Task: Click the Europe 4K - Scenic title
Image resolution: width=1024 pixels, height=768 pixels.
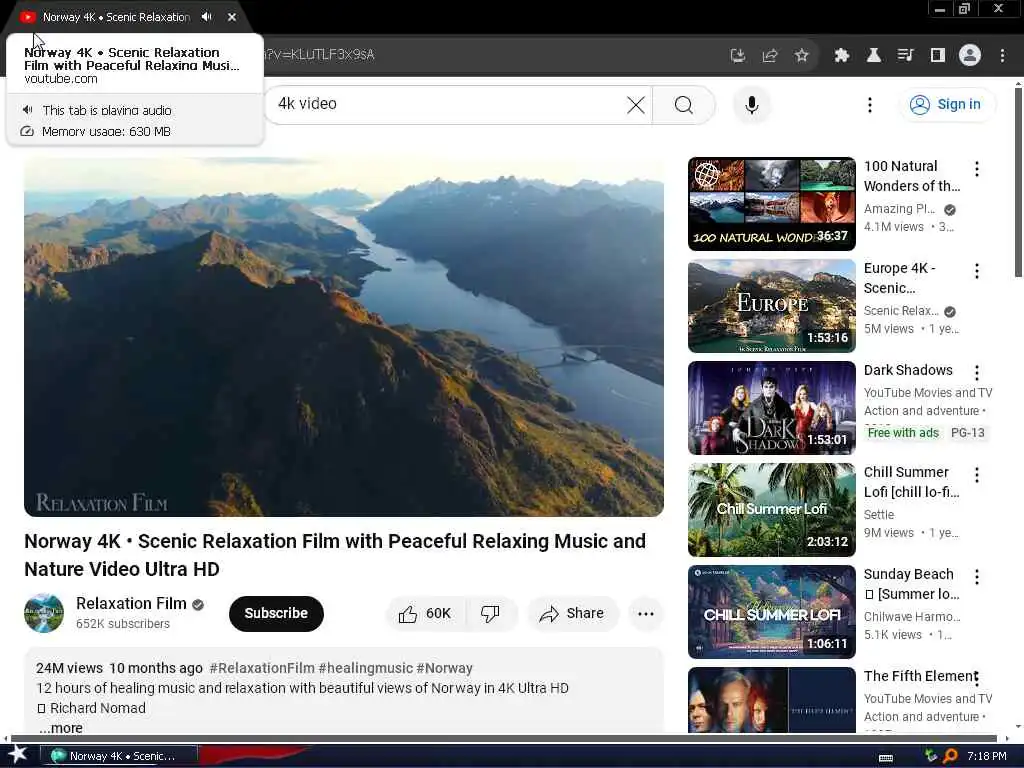Action: click(x=899, y=278)
